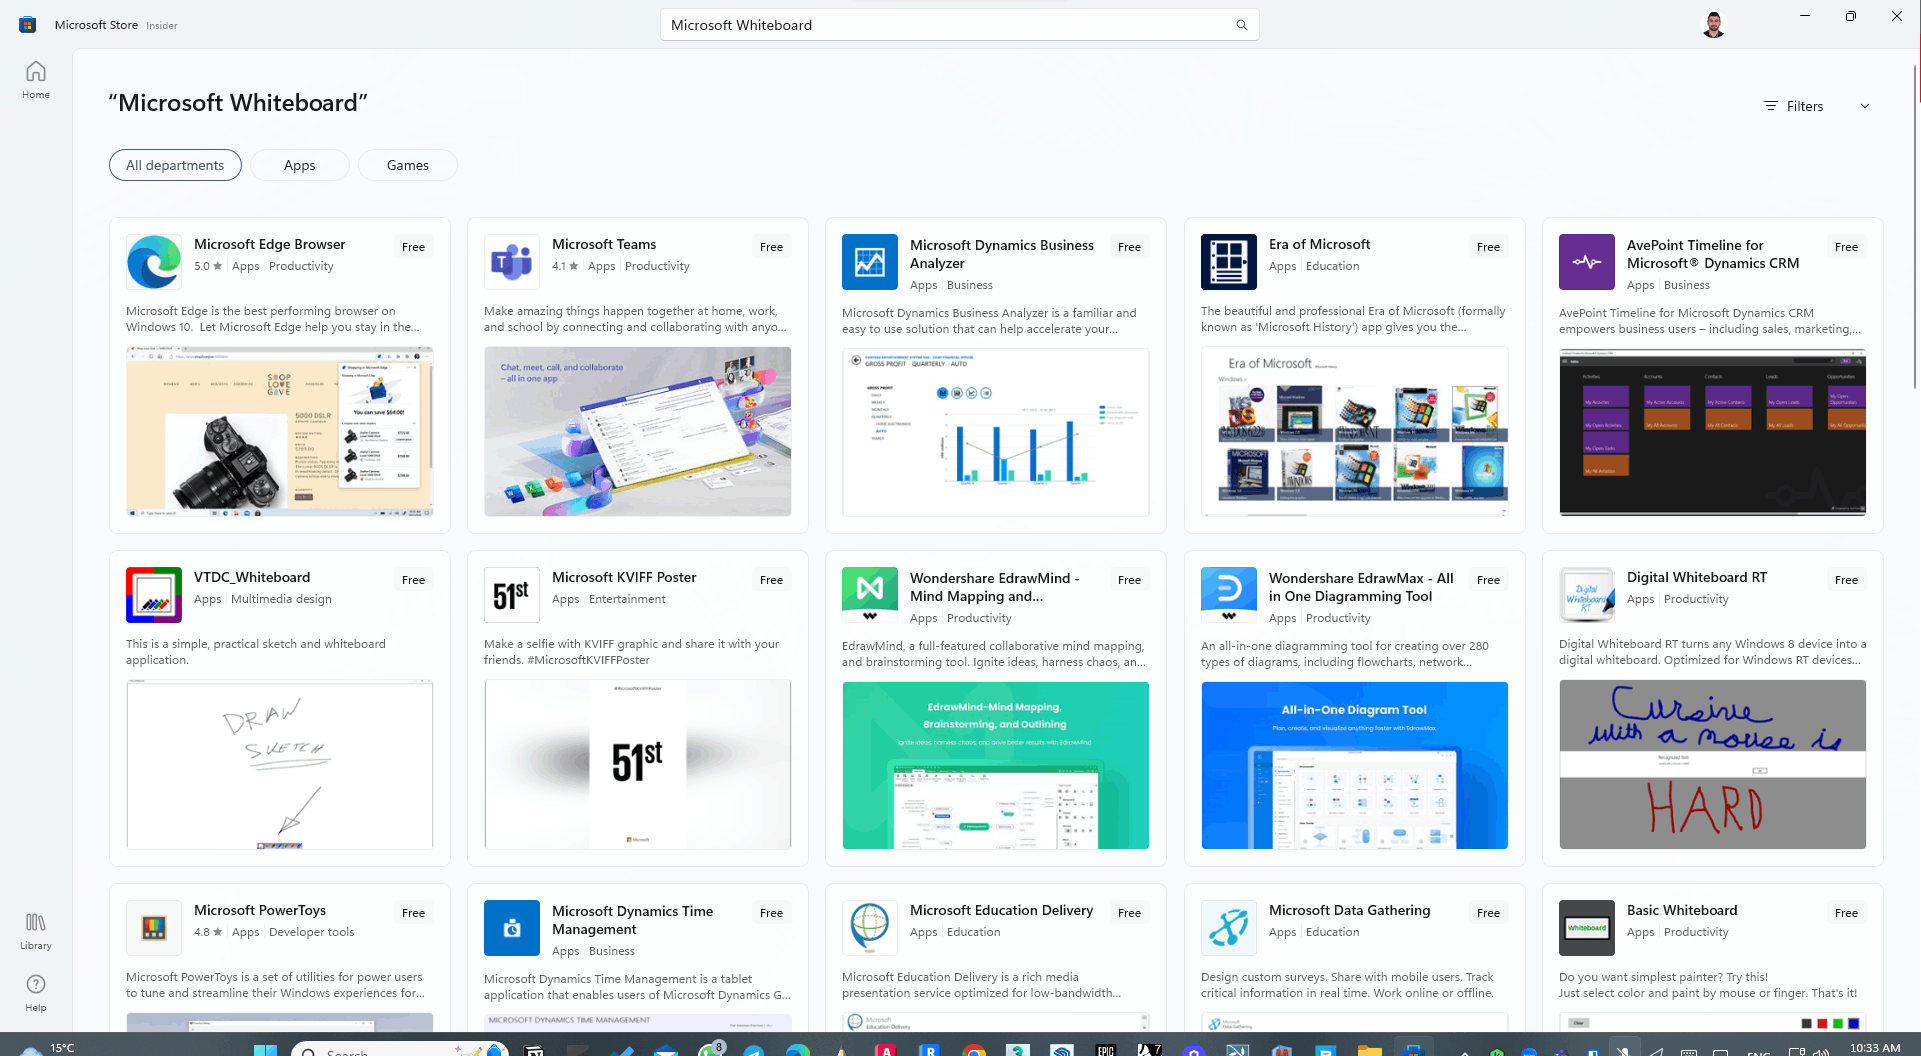Click Free button on Microsoft KVIFF Poster
This screenshot has width=1921, height=1056.
(x=771, y=580)
